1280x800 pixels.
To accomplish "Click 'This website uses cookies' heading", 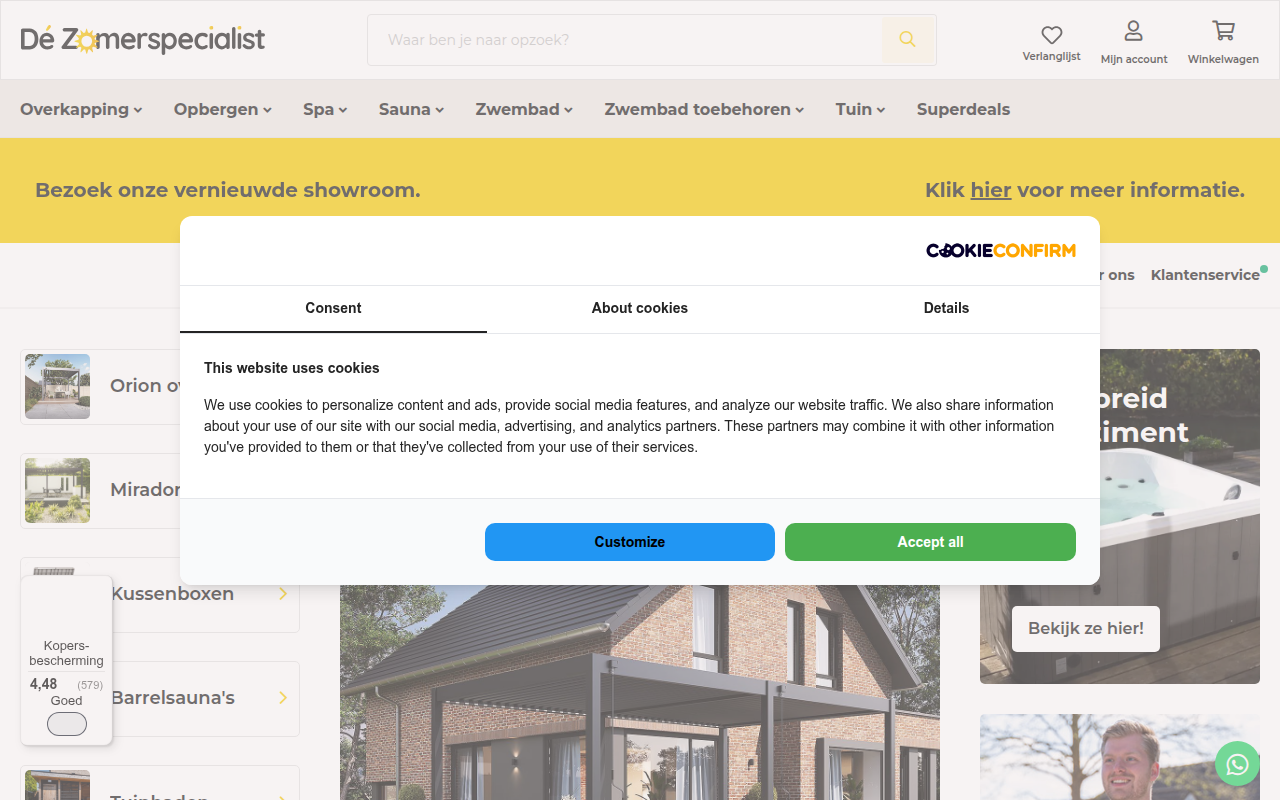I will click(292, 368).
